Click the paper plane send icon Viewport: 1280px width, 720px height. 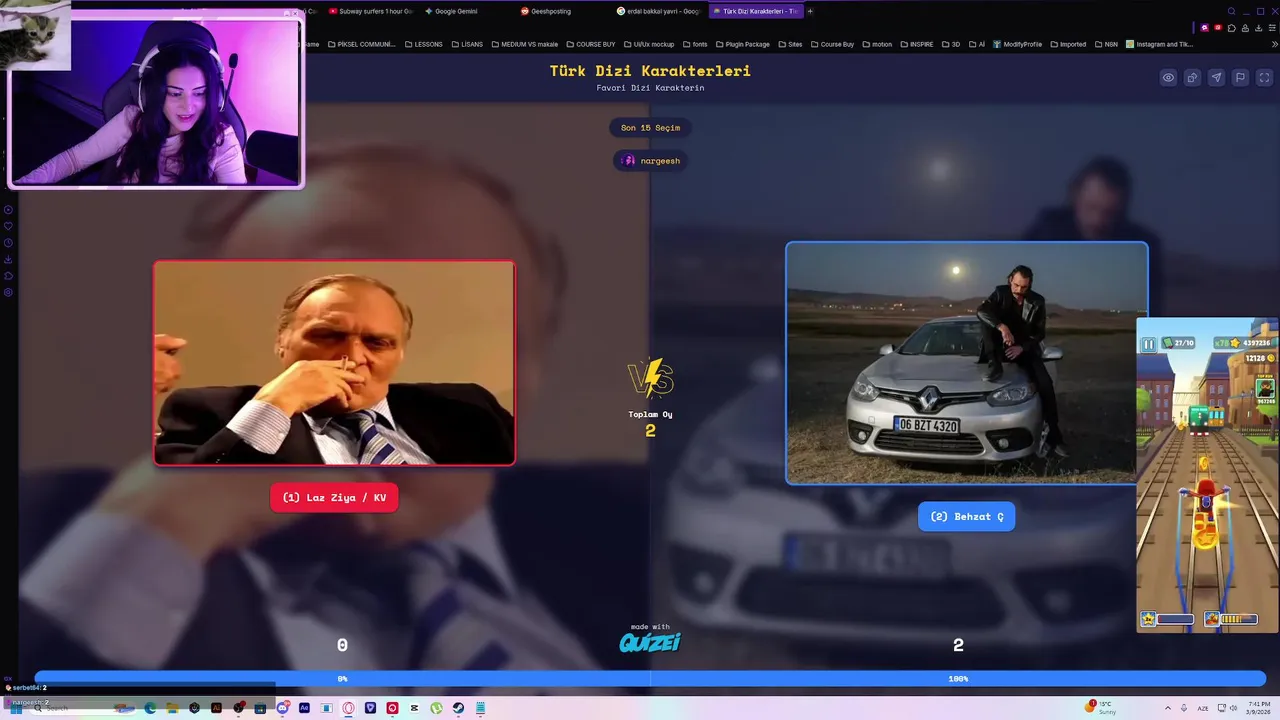pos(1216,78)
